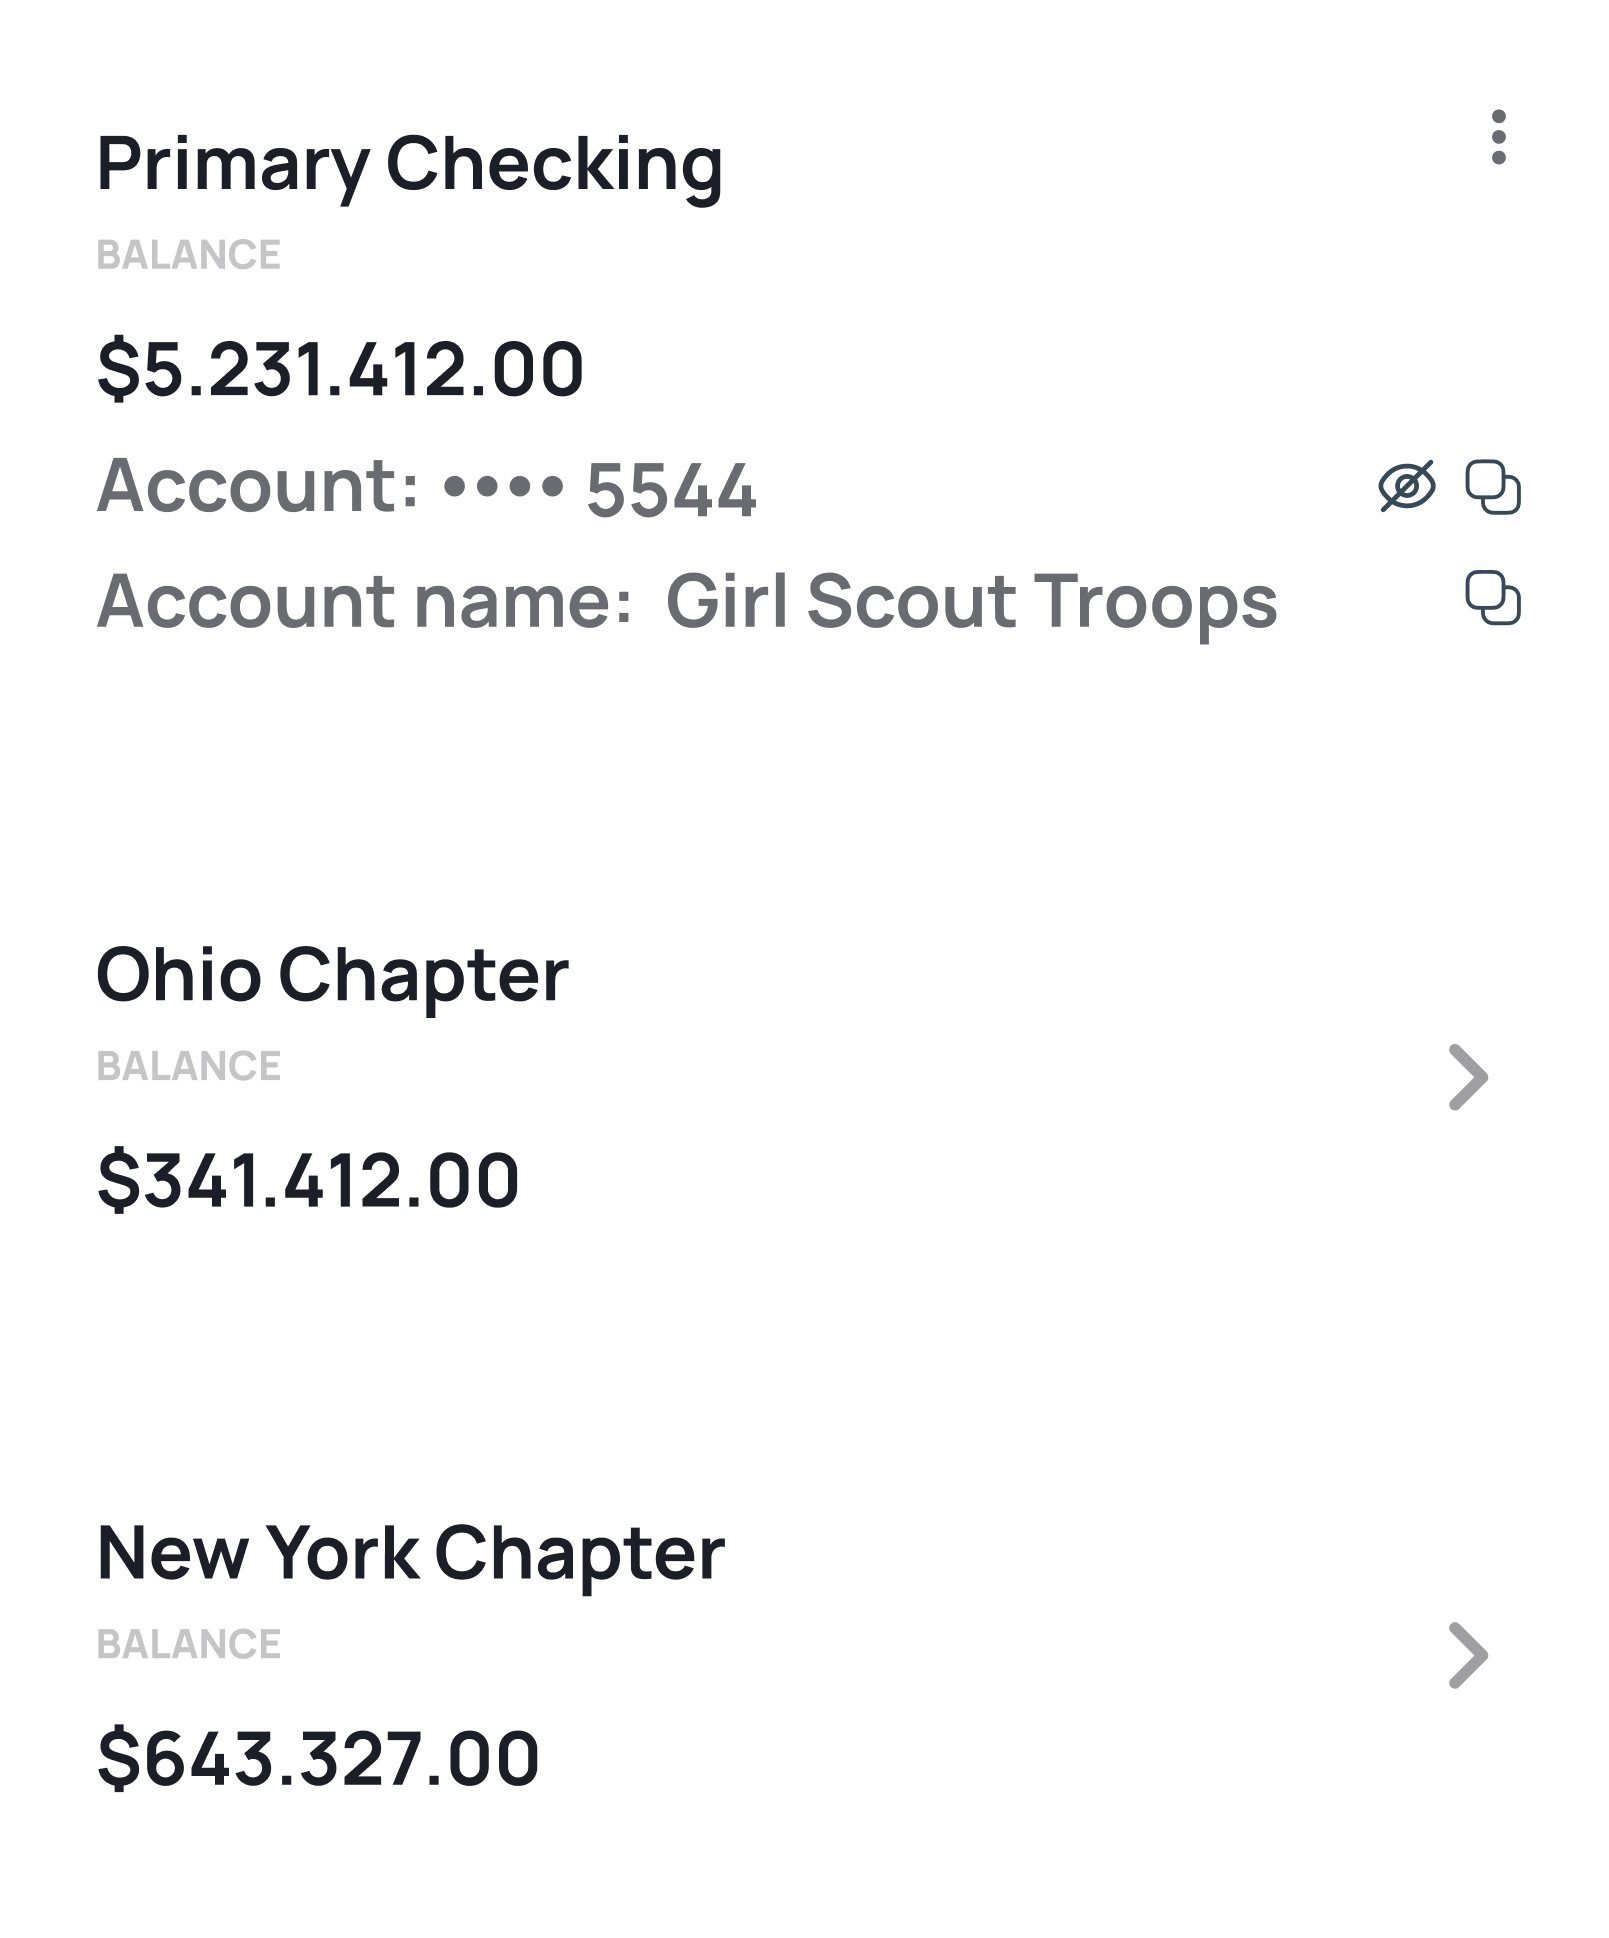Expand the New York Chapter chevron
The image size is (1609, 1938).
(x=1468, y=1655)
